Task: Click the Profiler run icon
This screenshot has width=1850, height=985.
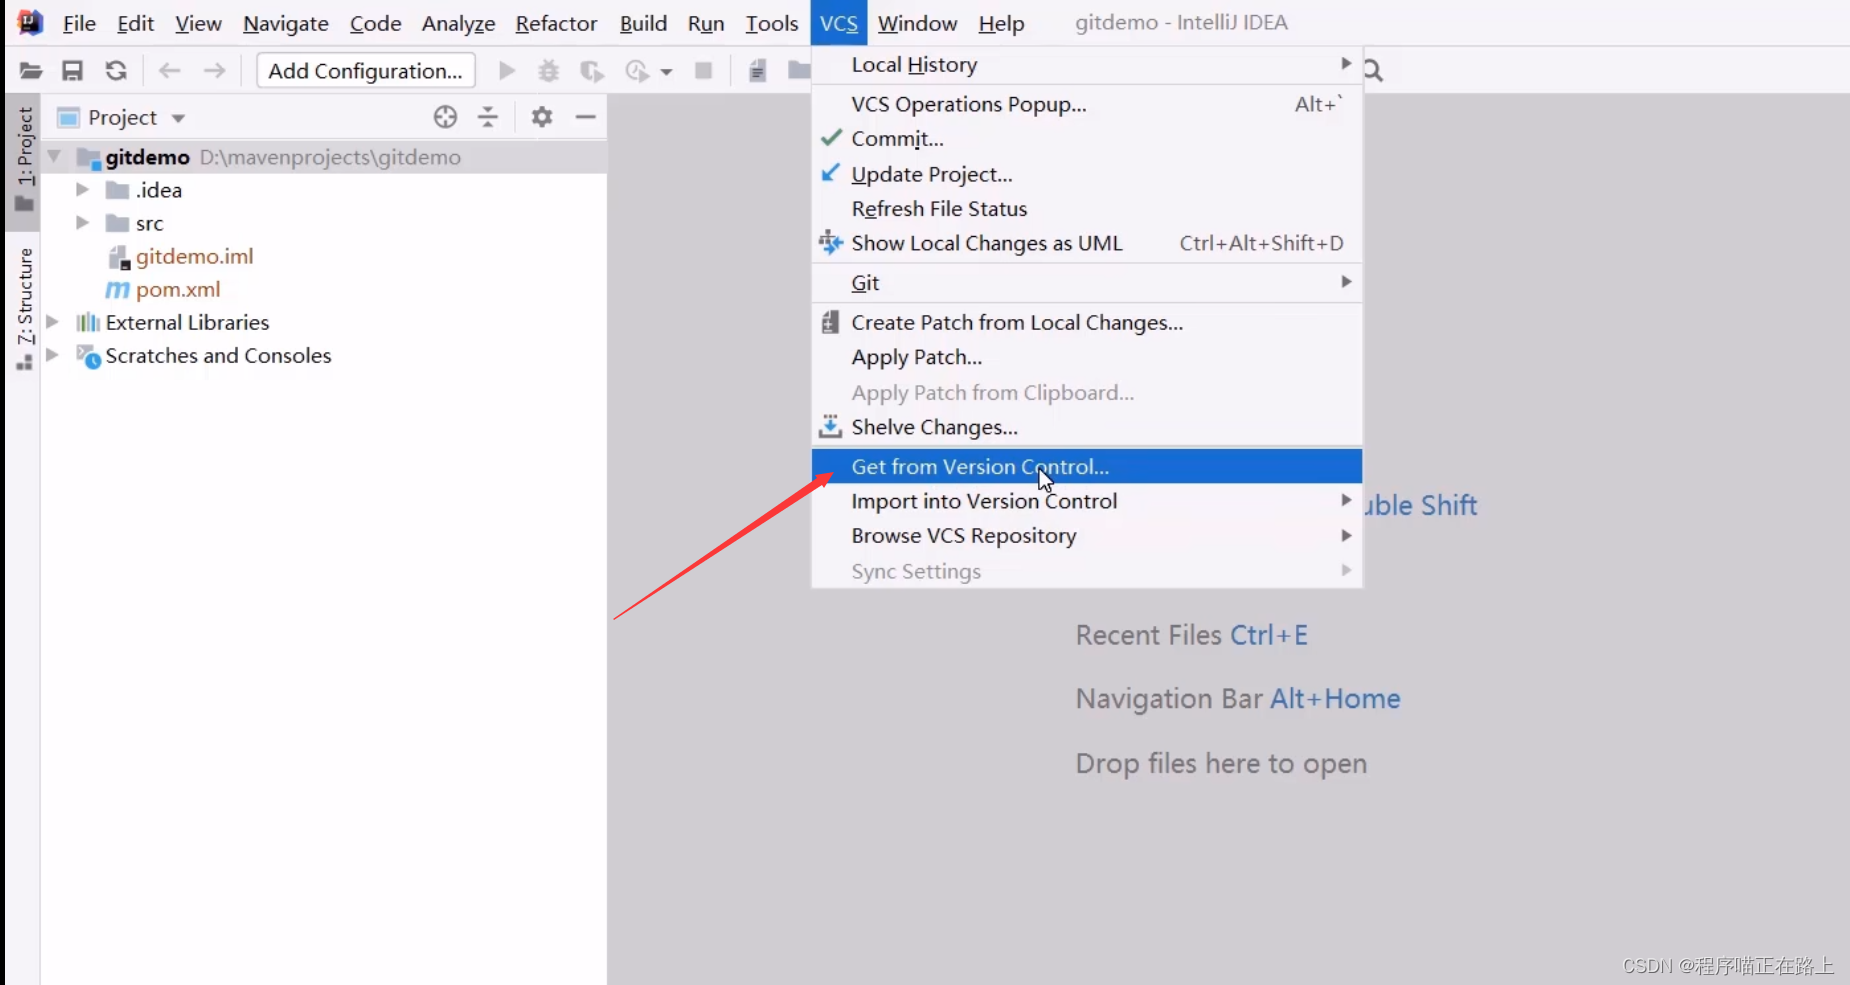Action: point(637,71)
